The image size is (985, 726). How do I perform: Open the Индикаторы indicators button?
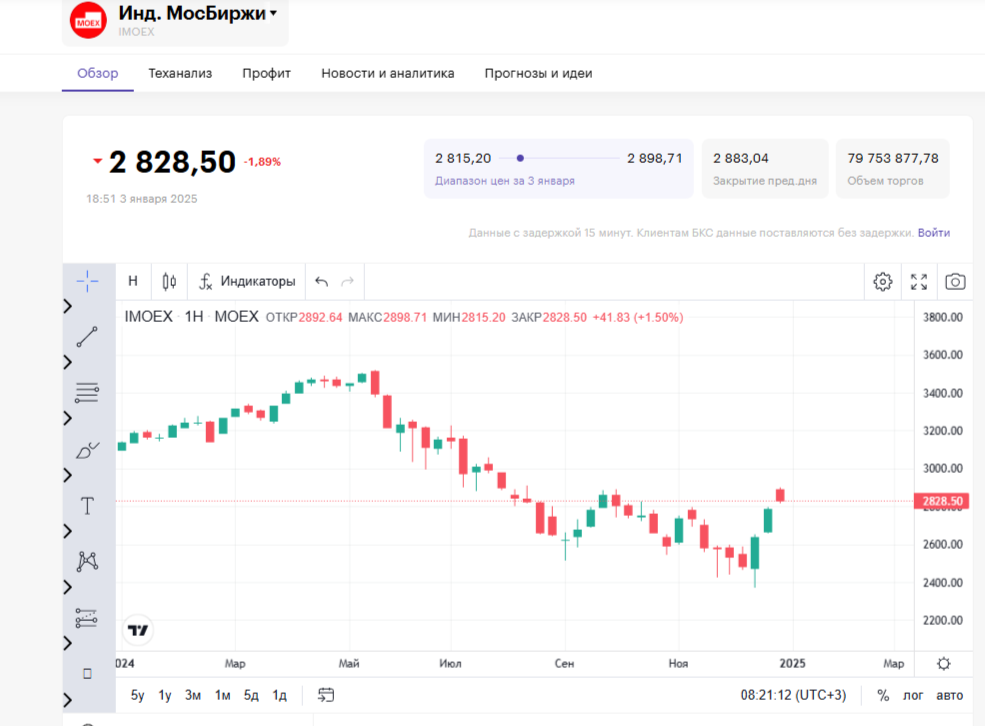[x=247, y=282]
